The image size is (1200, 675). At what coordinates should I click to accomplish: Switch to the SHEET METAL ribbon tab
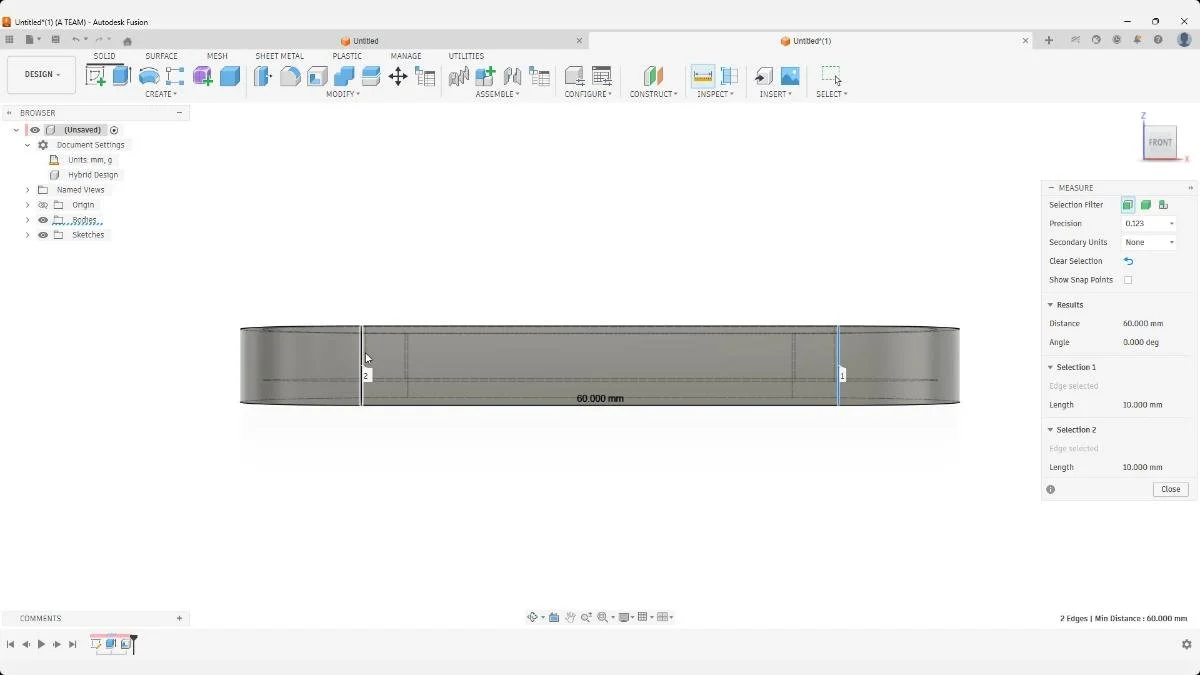pos(279,56)
